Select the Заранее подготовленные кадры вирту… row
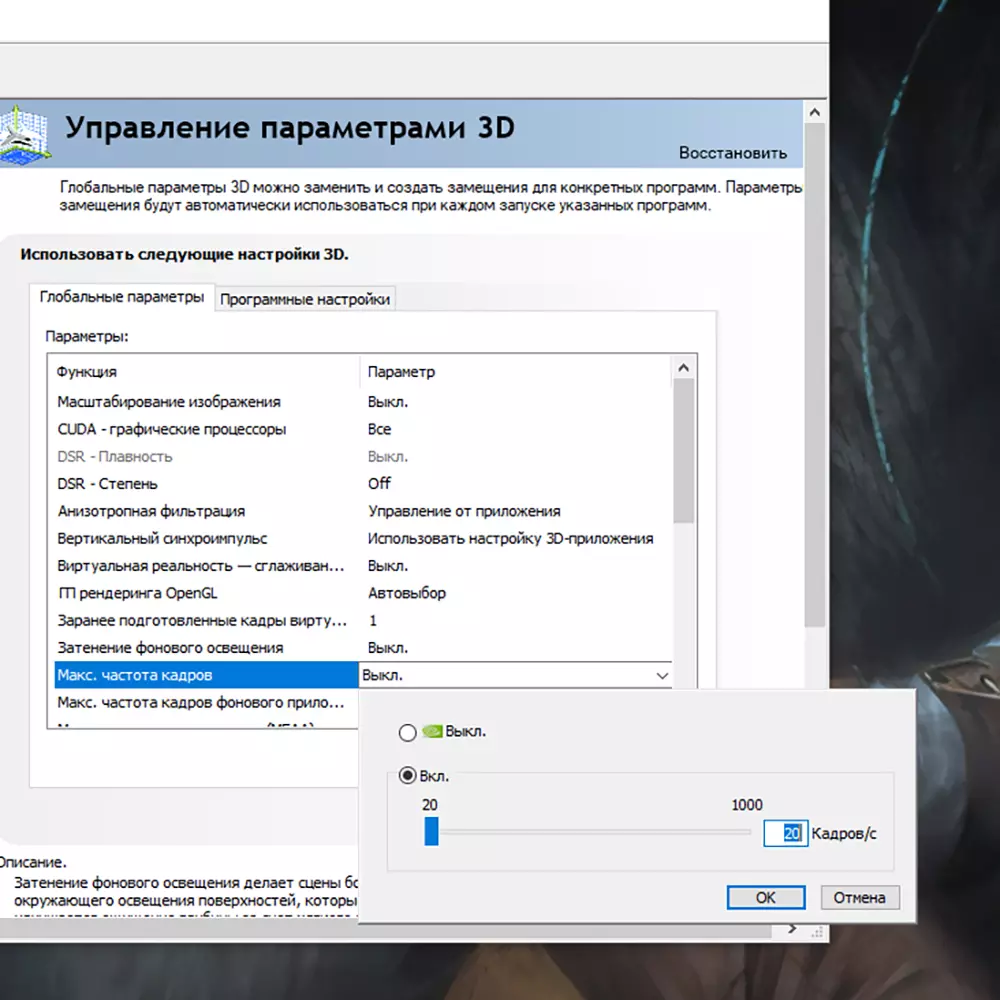 click(363, 621)
